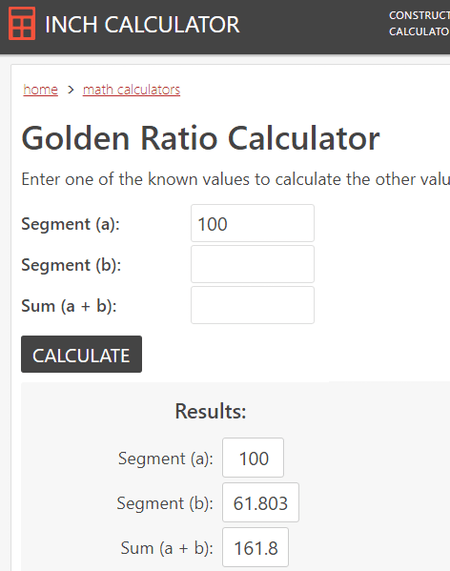This screenshot has height=571, width=450.
Task: Click the empty Segment (b) input field
Action: (253, 264)
